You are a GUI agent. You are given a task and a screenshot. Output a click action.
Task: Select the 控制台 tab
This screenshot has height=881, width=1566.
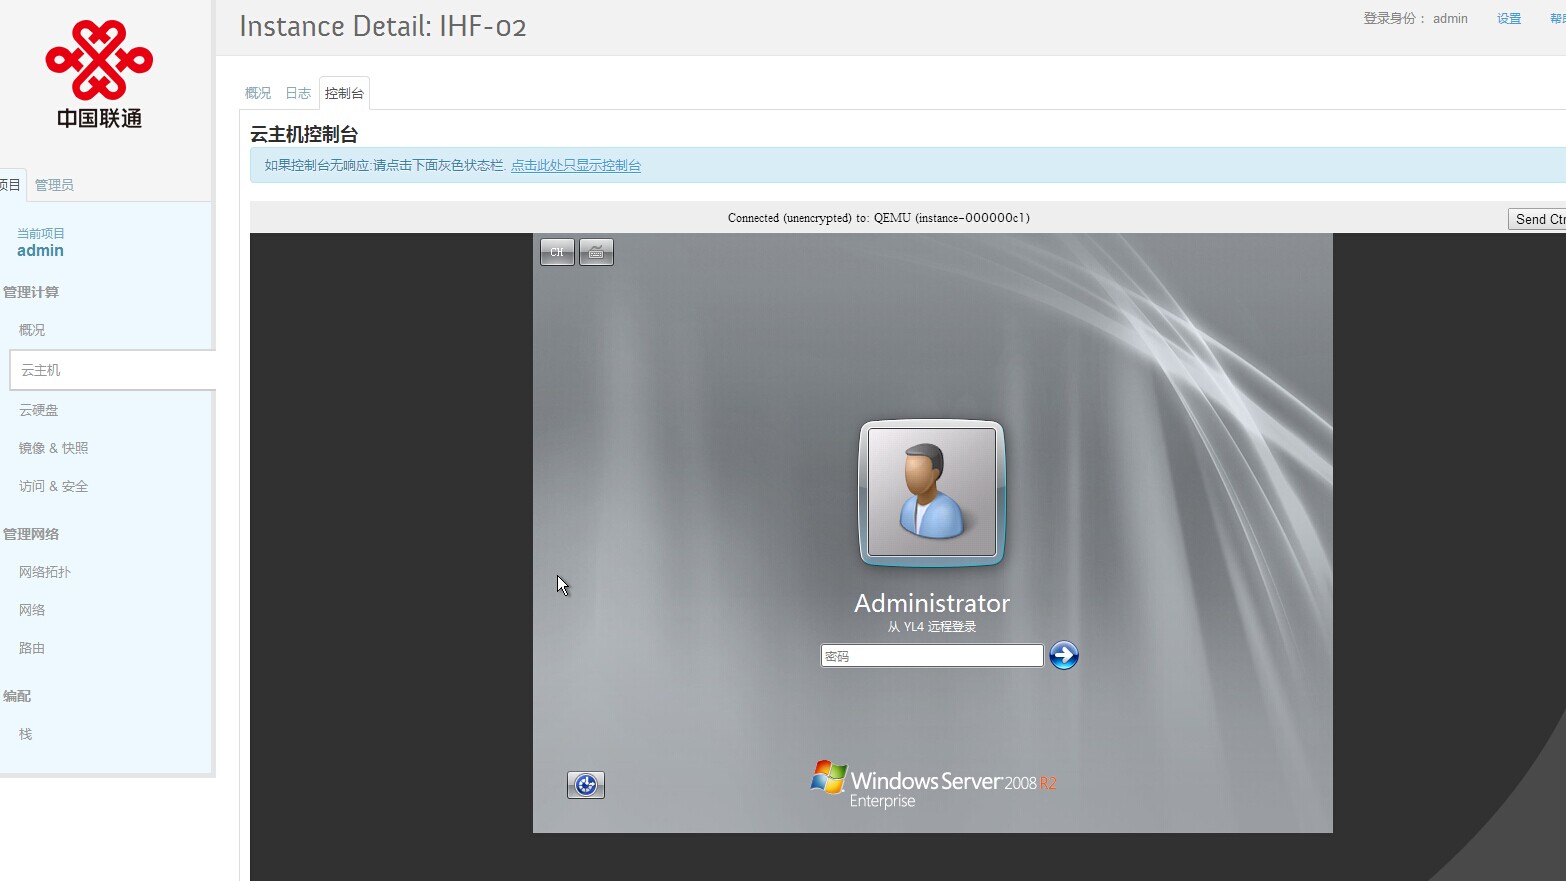(344, 93)
